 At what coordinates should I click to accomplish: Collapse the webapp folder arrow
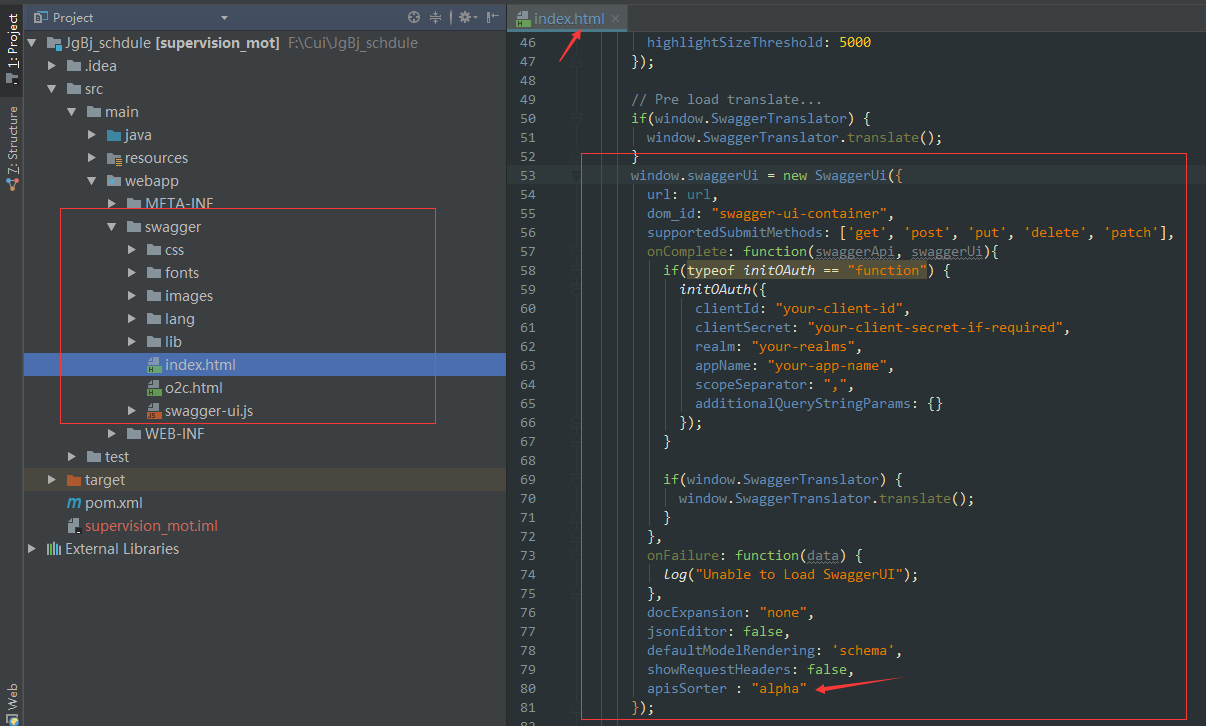click(x=92, y=181)
